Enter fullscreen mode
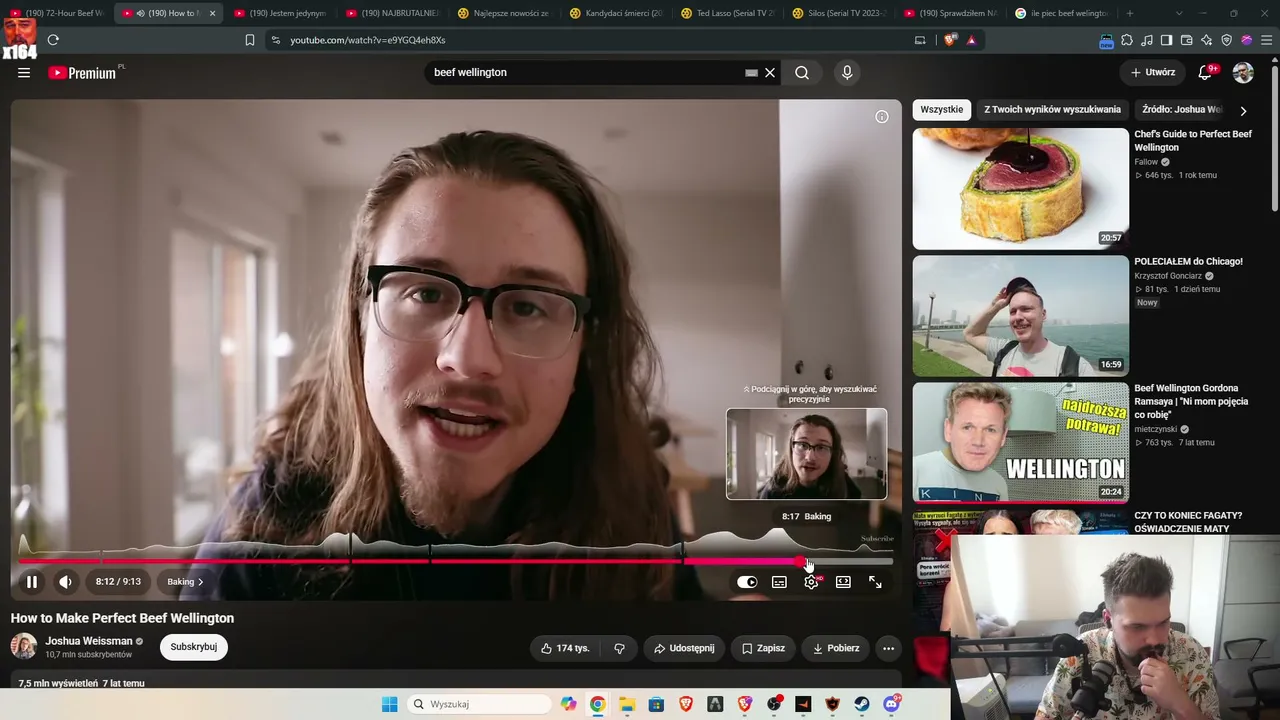The image size is (1280, 720). pos(875,582)
